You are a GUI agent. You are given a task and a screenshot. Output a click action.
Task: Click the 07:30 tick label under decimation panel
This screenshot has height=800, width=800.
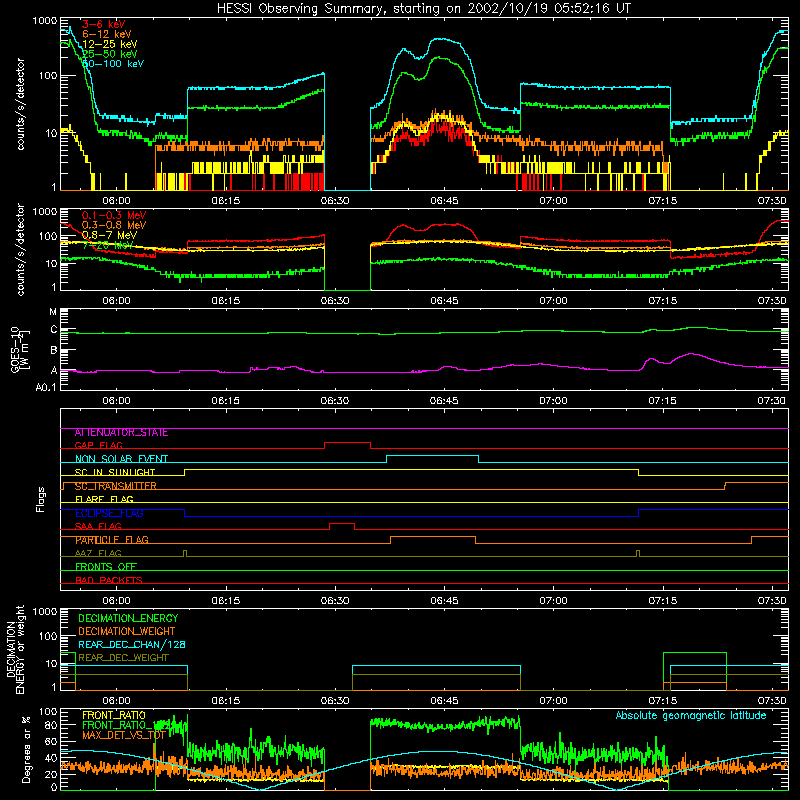pyautogui.click(x=772, y=701)
